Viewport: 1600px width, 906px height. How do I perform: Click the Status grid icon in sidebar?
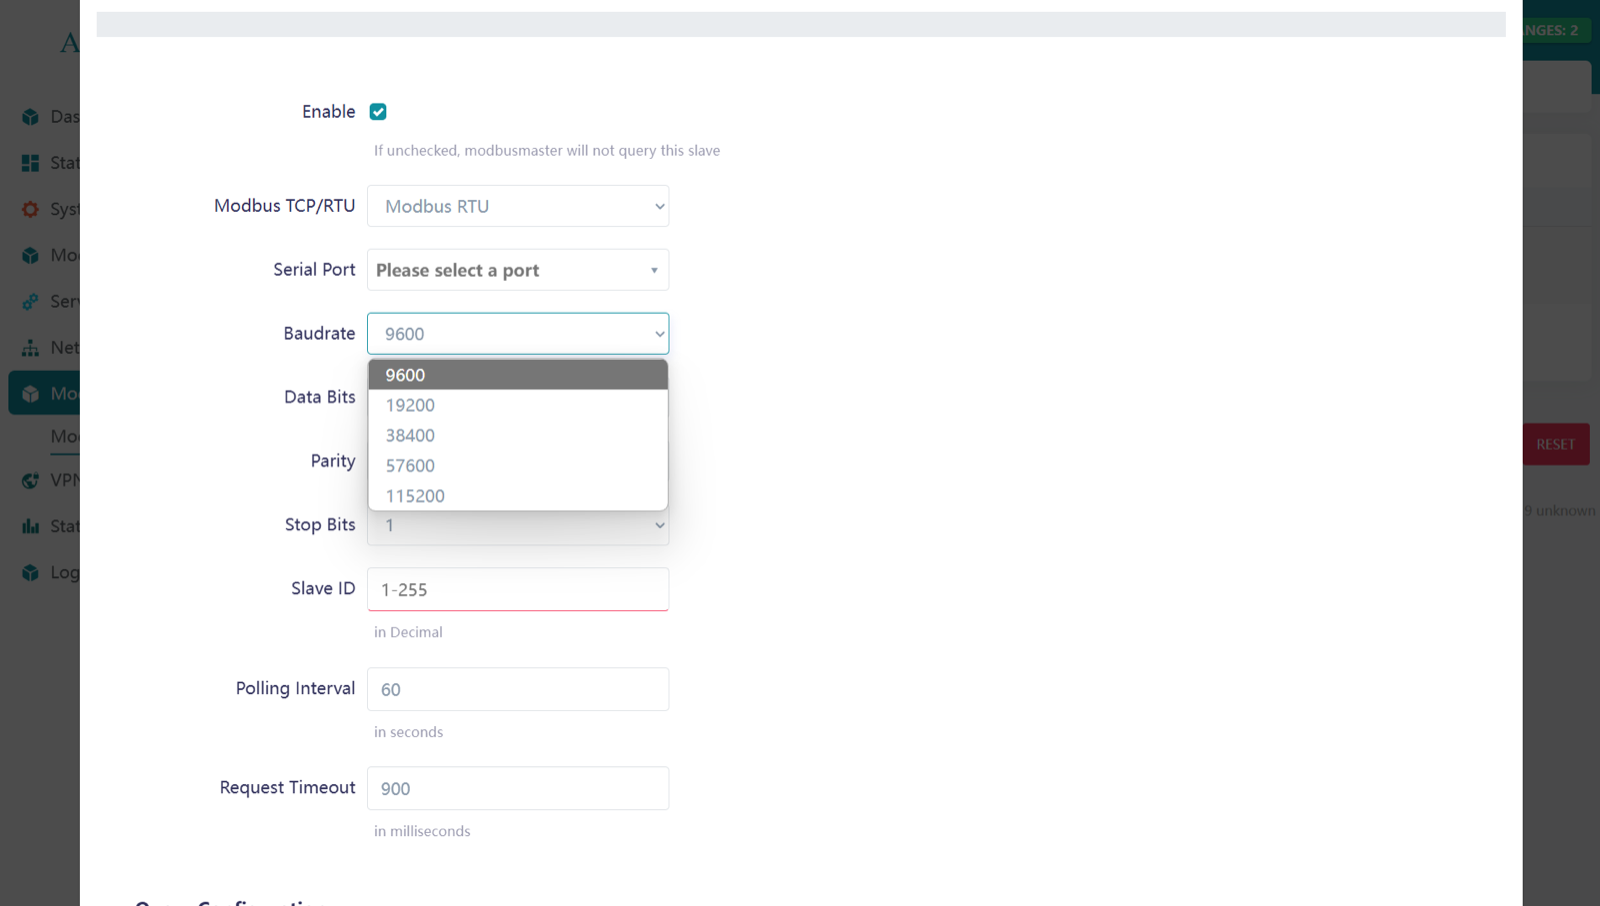click(31, 162)
